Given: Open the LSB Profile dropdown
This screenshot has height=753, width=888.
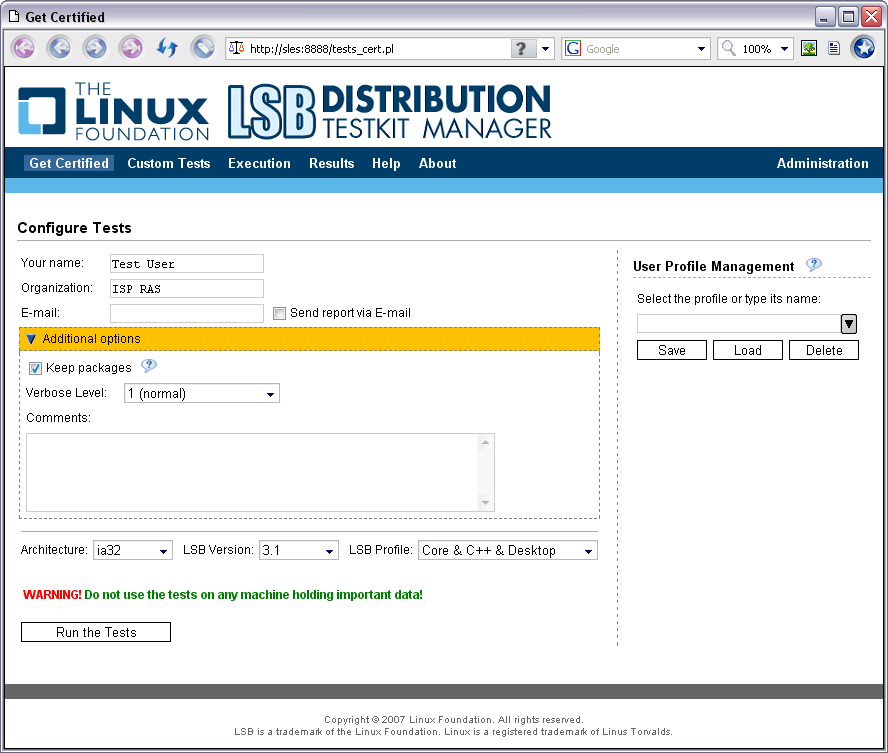Looking at the screenshot, I should click(x=507, y=550).
